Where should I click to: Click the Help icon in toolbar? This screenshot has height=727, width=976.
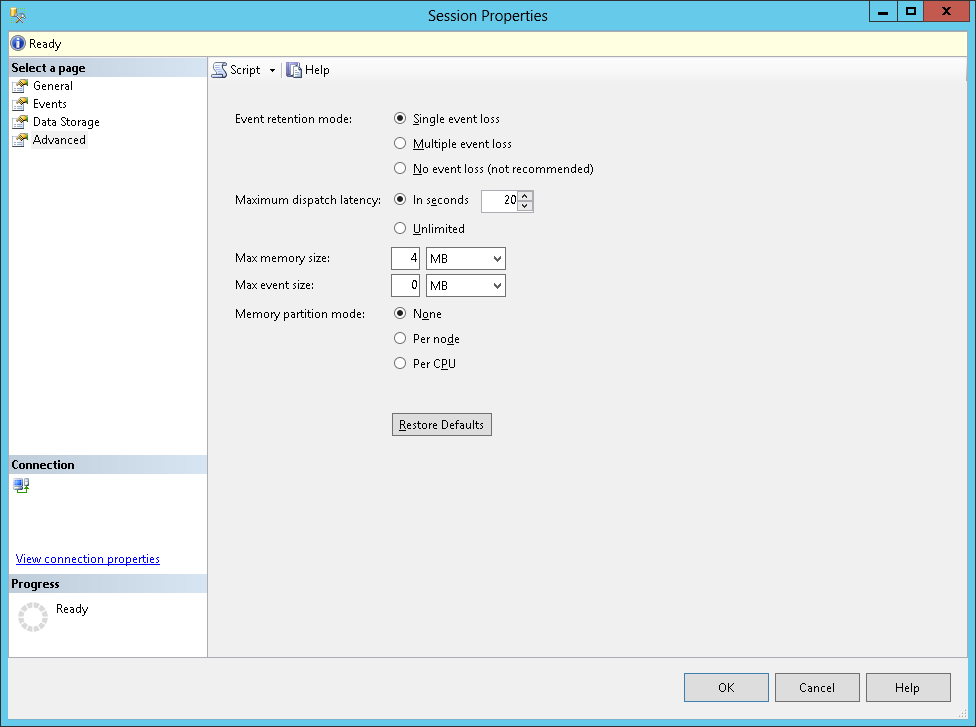point(294,70)
